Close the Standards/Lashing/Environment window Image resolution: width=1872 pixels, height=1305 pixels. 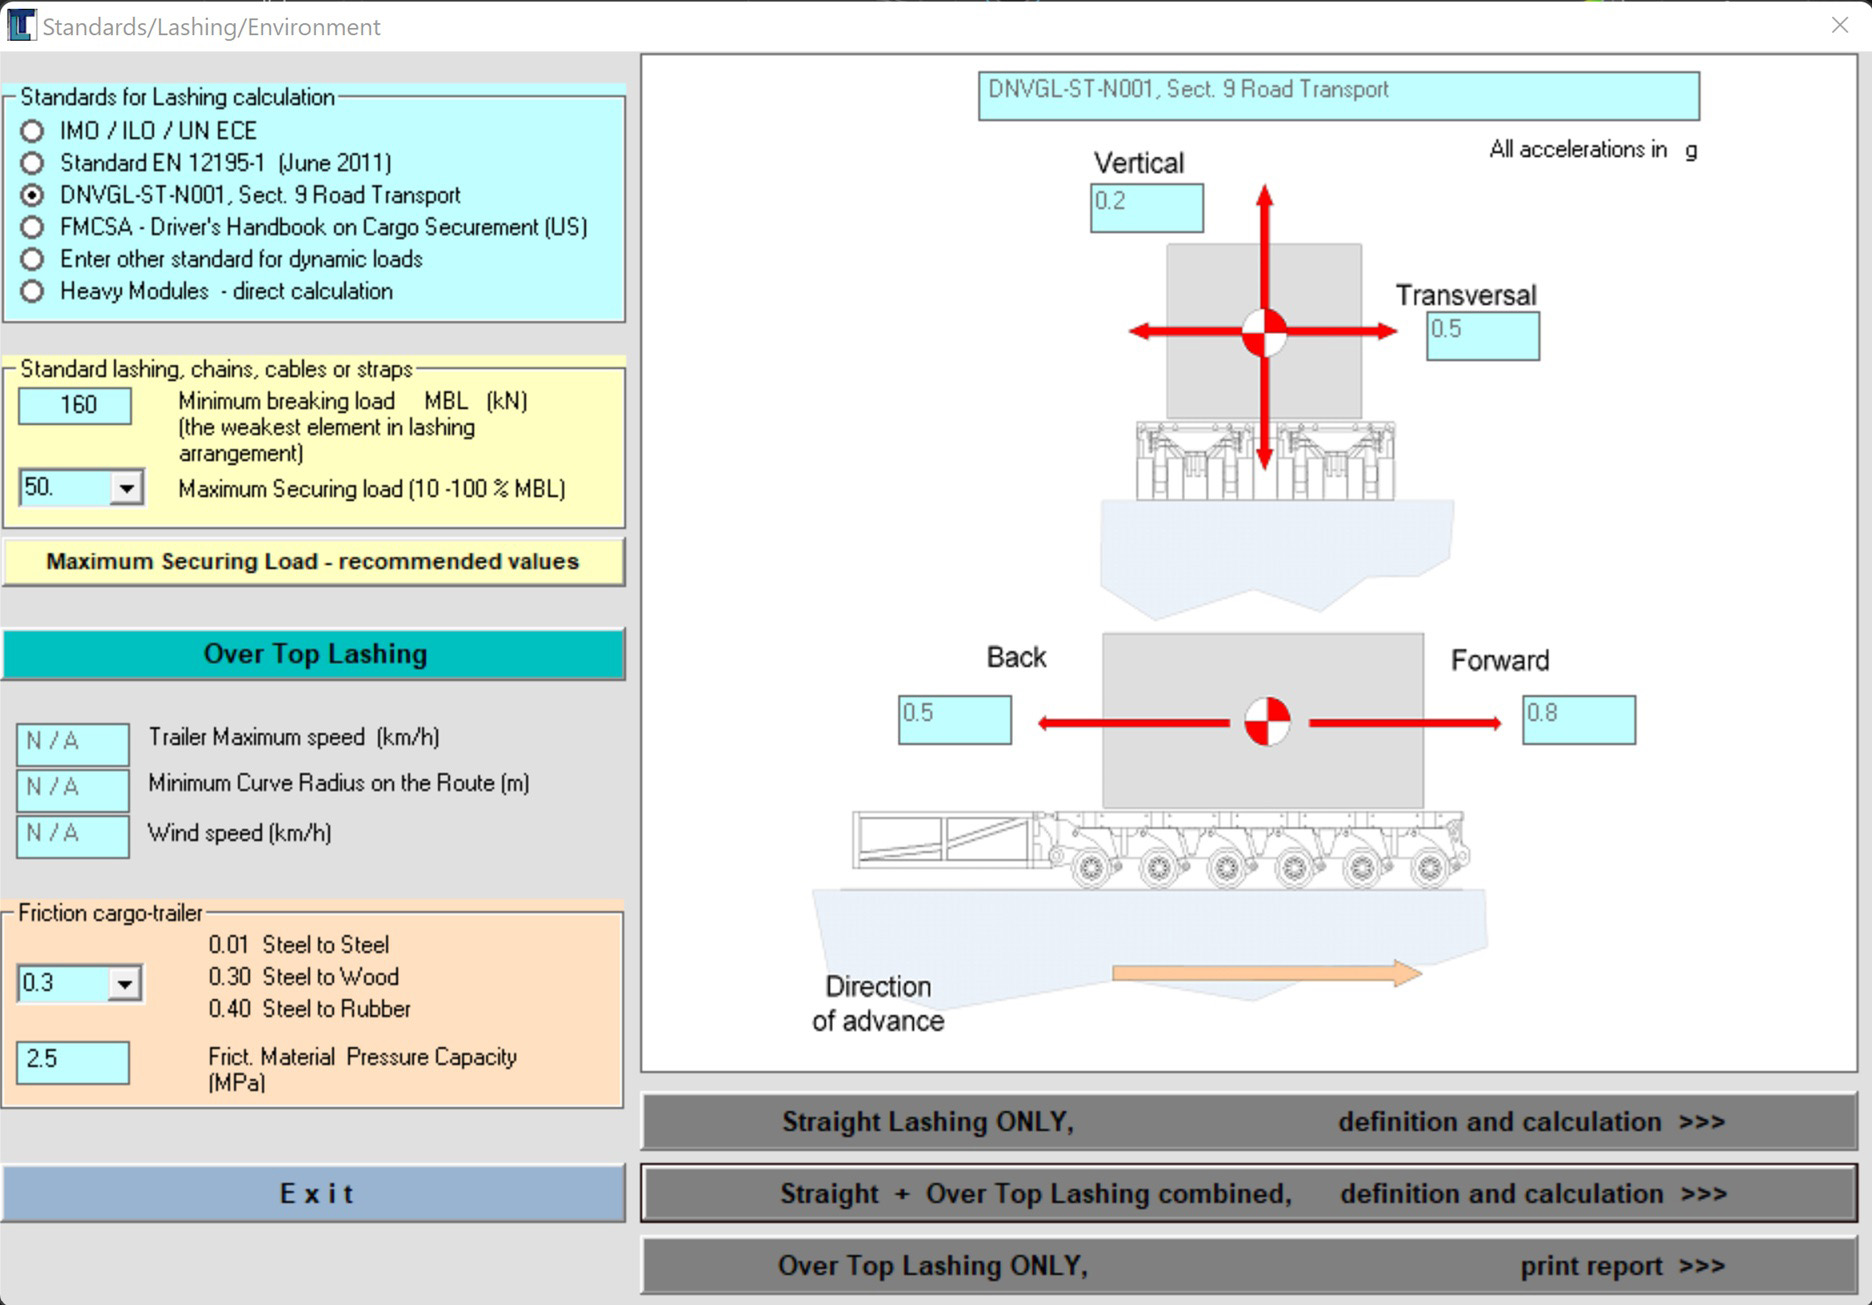(x=1839, y=25)
